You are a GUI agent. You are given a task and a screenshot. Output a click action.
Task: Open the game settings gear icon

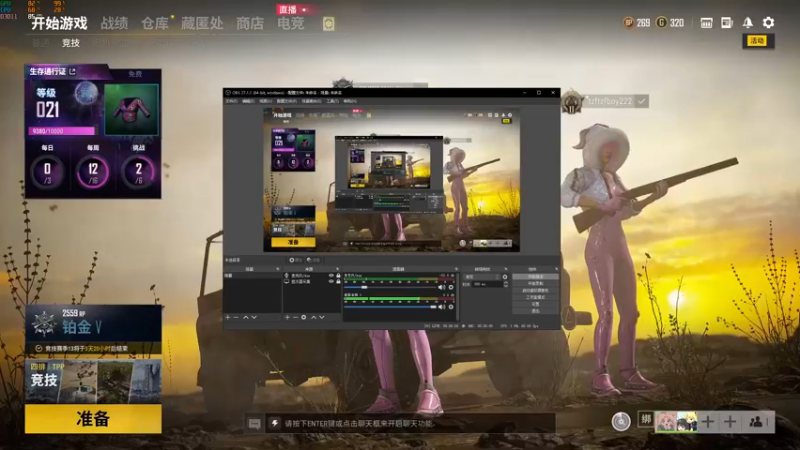(768, 22)
